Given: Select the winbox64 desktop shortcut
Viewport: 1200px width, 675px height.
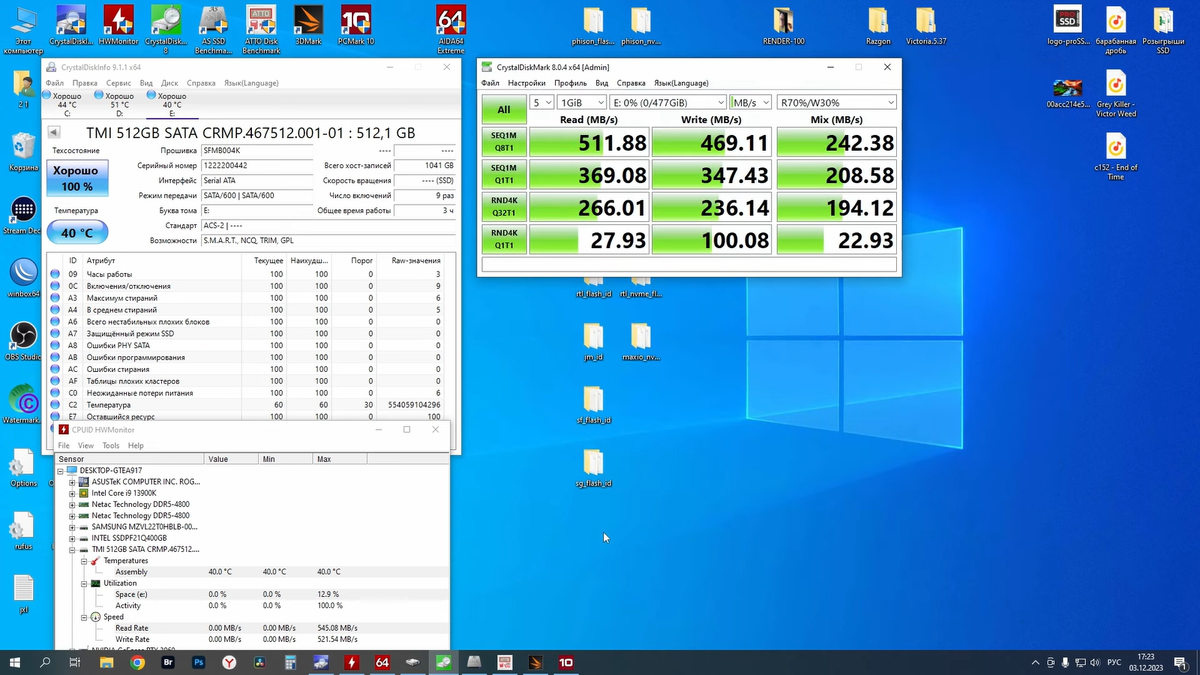Looking at the screenshot, I should 23,278.
